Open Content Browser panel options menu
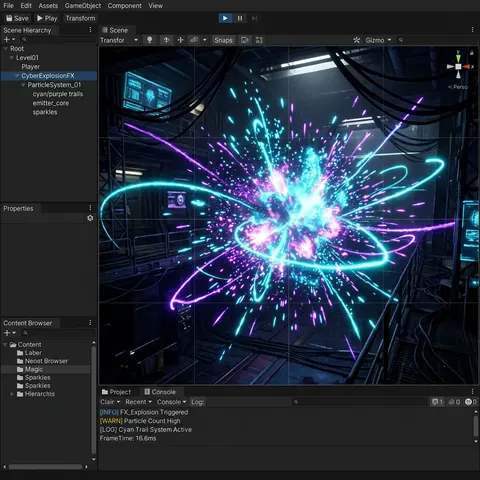The width and height of the screenshot is (480, 480). [x=90, y=323]
